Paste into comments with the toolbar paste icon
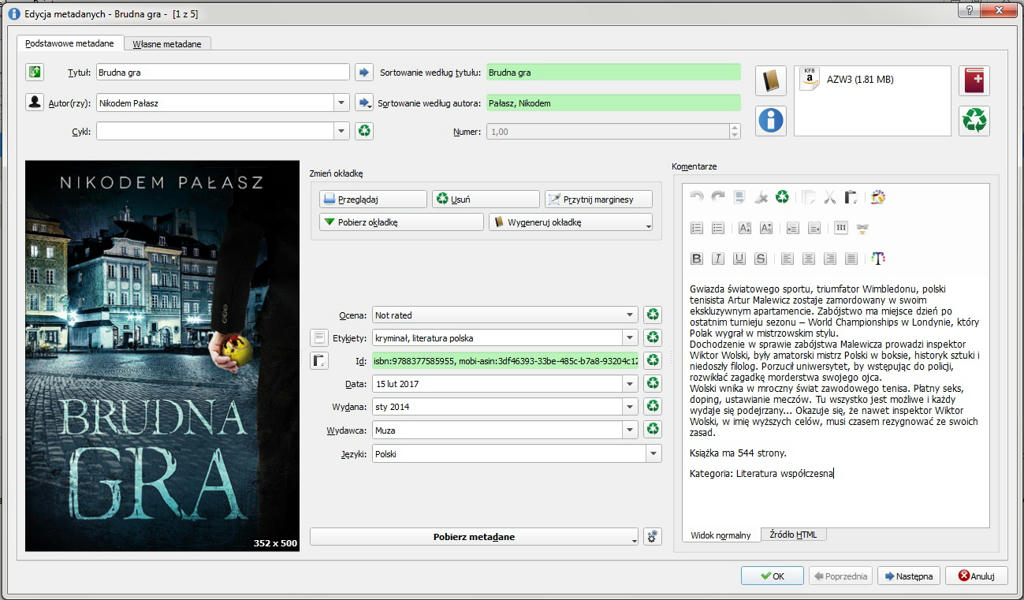This screenshot has width=1024, height=600. (850, 197)
